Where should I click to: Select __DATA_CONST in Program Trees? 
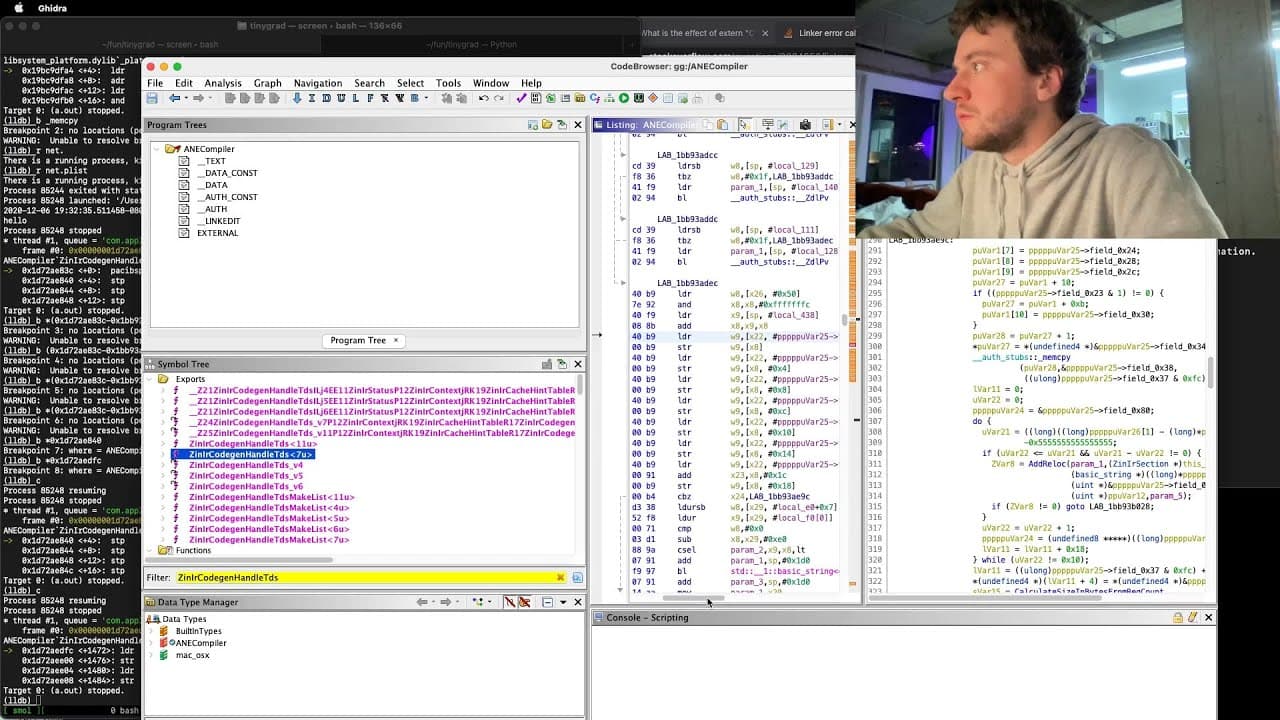pyautogui.click(x=227, y=173)
